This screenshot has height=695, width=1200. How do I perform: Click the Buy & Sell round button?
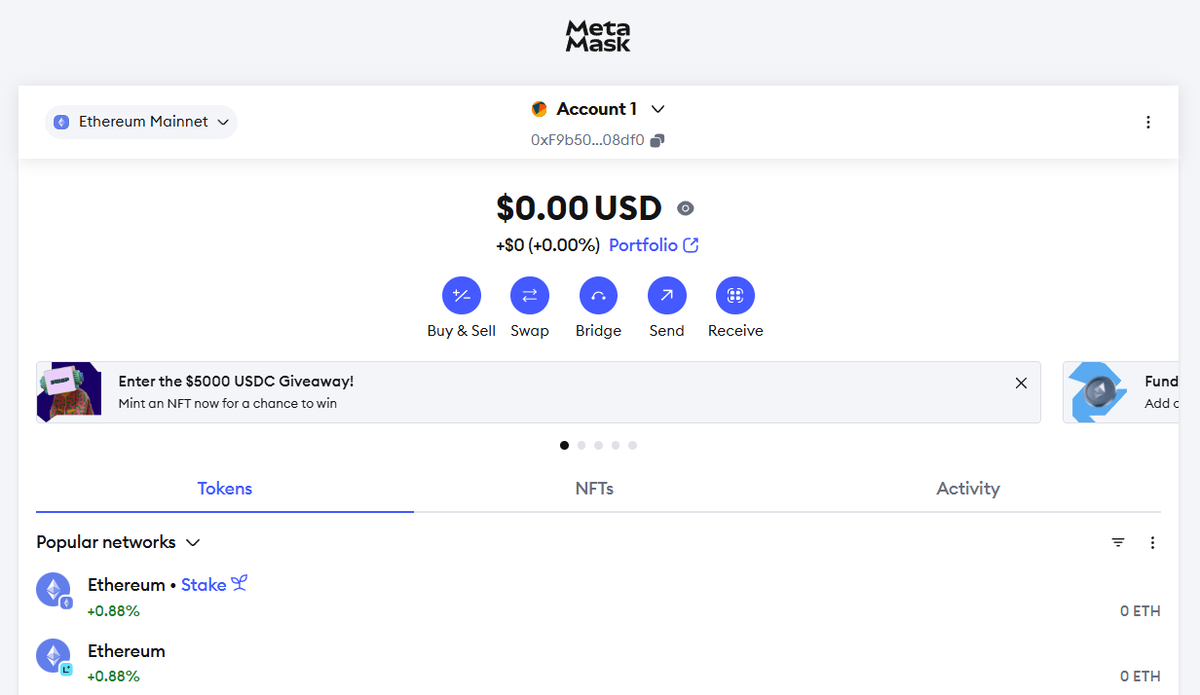(x=461, y=296)
